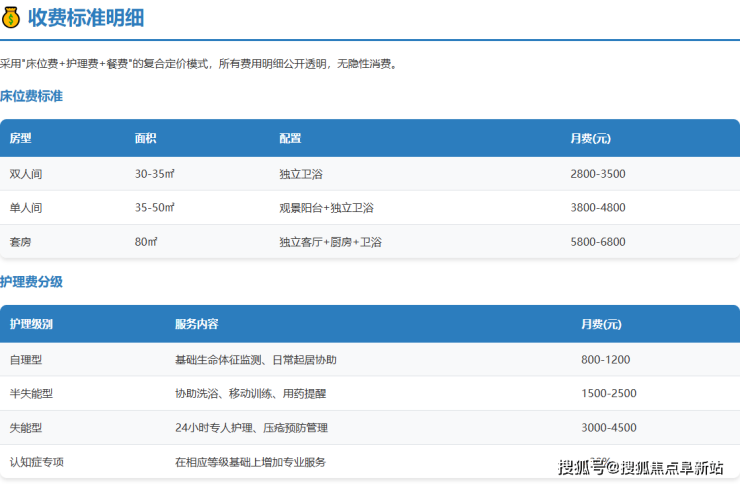Select the 床位费标准 section heading
Image resolution: width=740 pixels, height=484 pixels.
point(31,96)
